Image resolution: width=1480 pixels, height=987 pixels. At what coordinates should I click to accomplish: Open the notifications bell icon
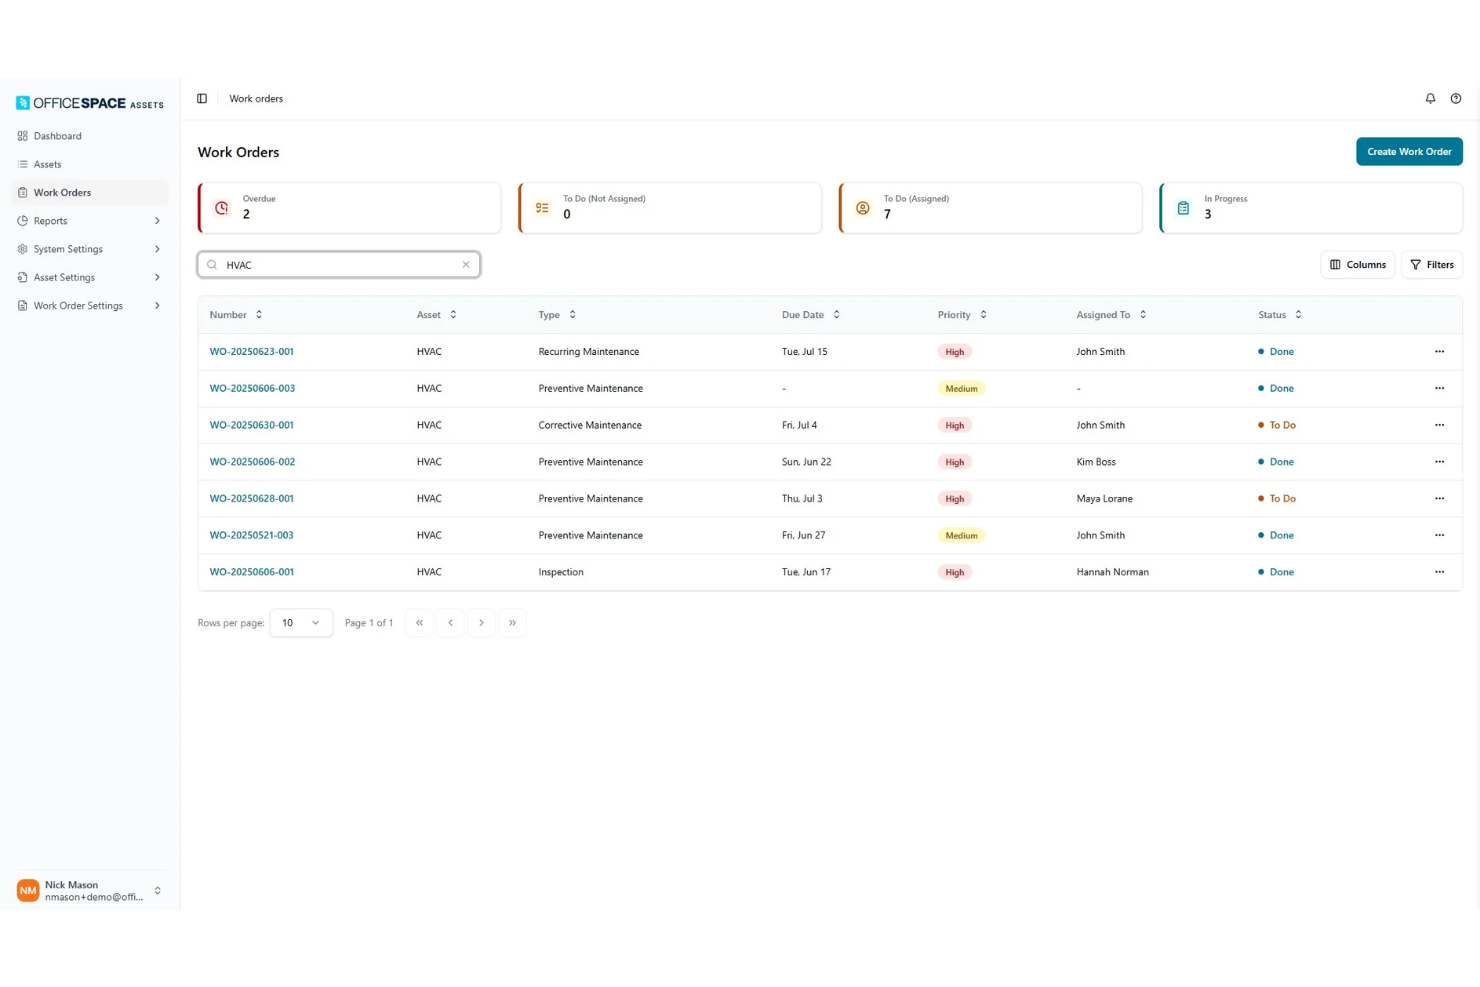[x=1430, y=98]
